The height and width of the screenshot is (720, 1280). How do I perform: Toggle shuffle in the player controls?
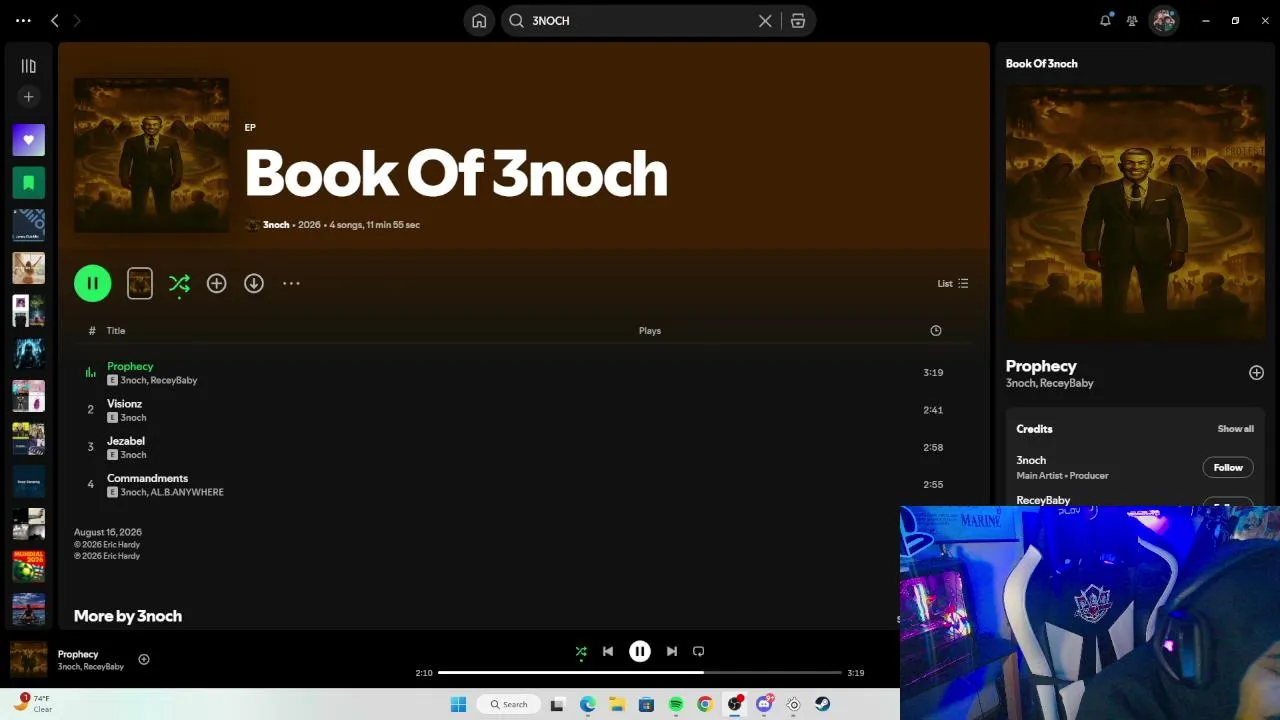(x=581, y=652)
